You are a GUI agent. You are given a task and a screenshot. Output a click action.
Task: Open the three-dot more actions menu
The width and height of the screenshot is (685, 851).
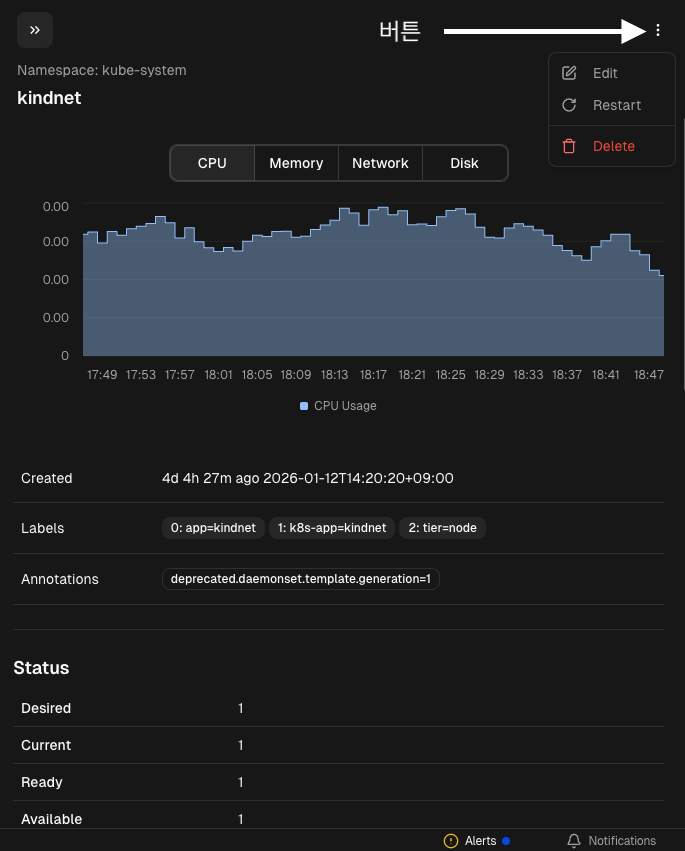point(657,31)
